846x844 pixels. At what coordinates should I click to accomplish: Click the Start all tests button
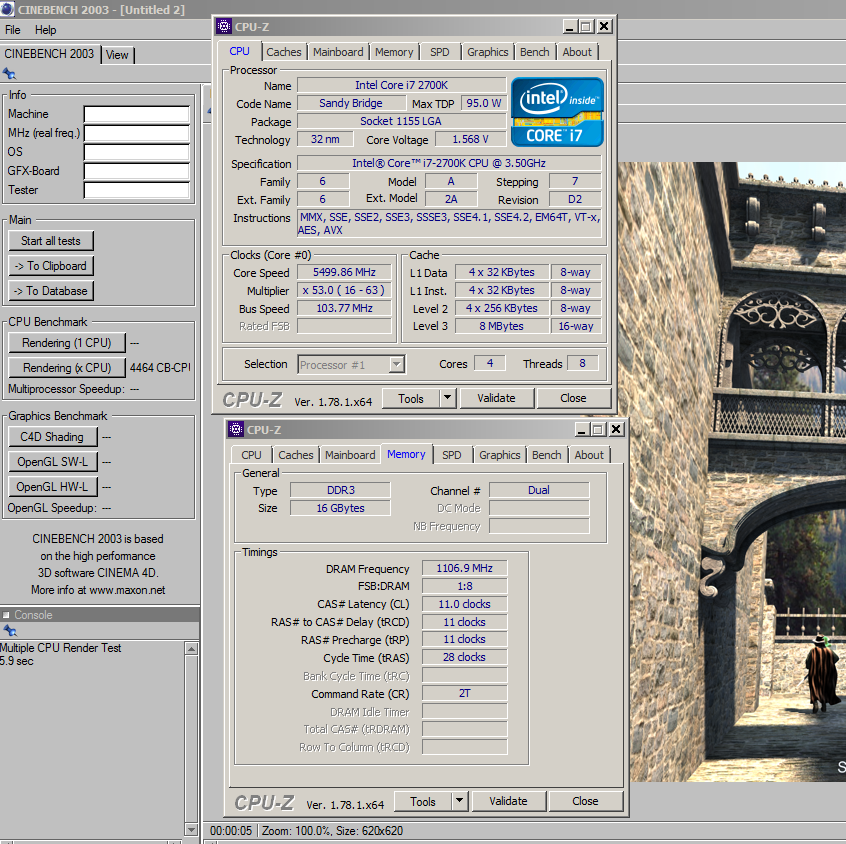51,241
